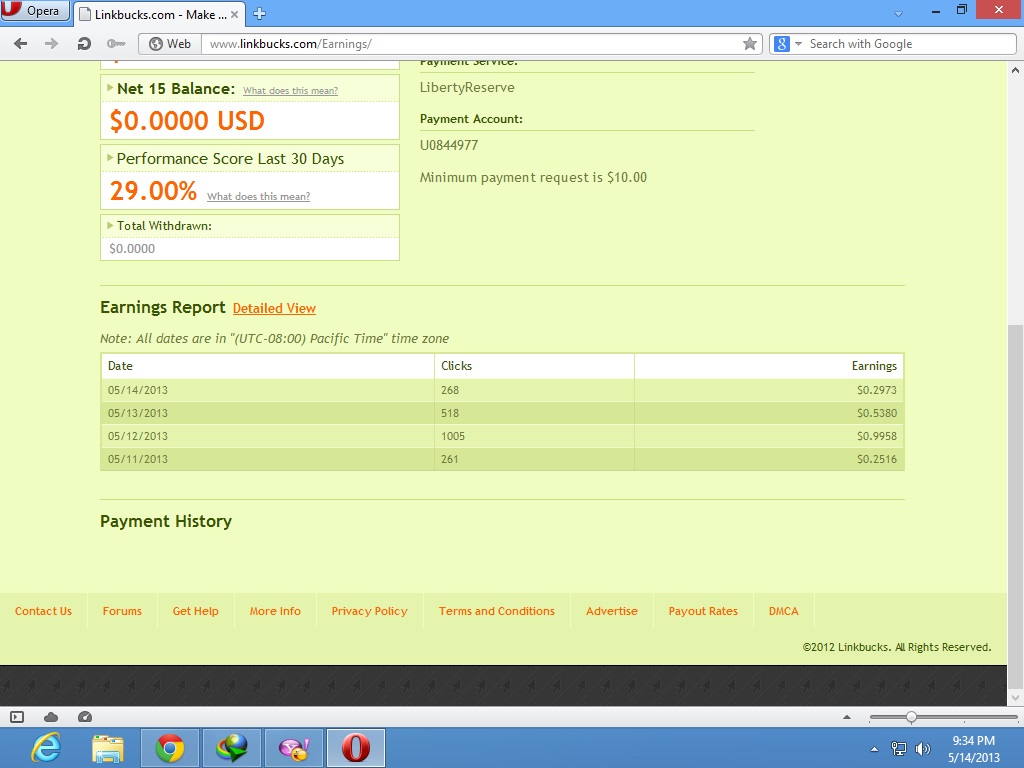Image resolution: width=1024 pixels, height=768 pixels.
Task: Open a new tab with plus button
Action: tap(259, 14)
